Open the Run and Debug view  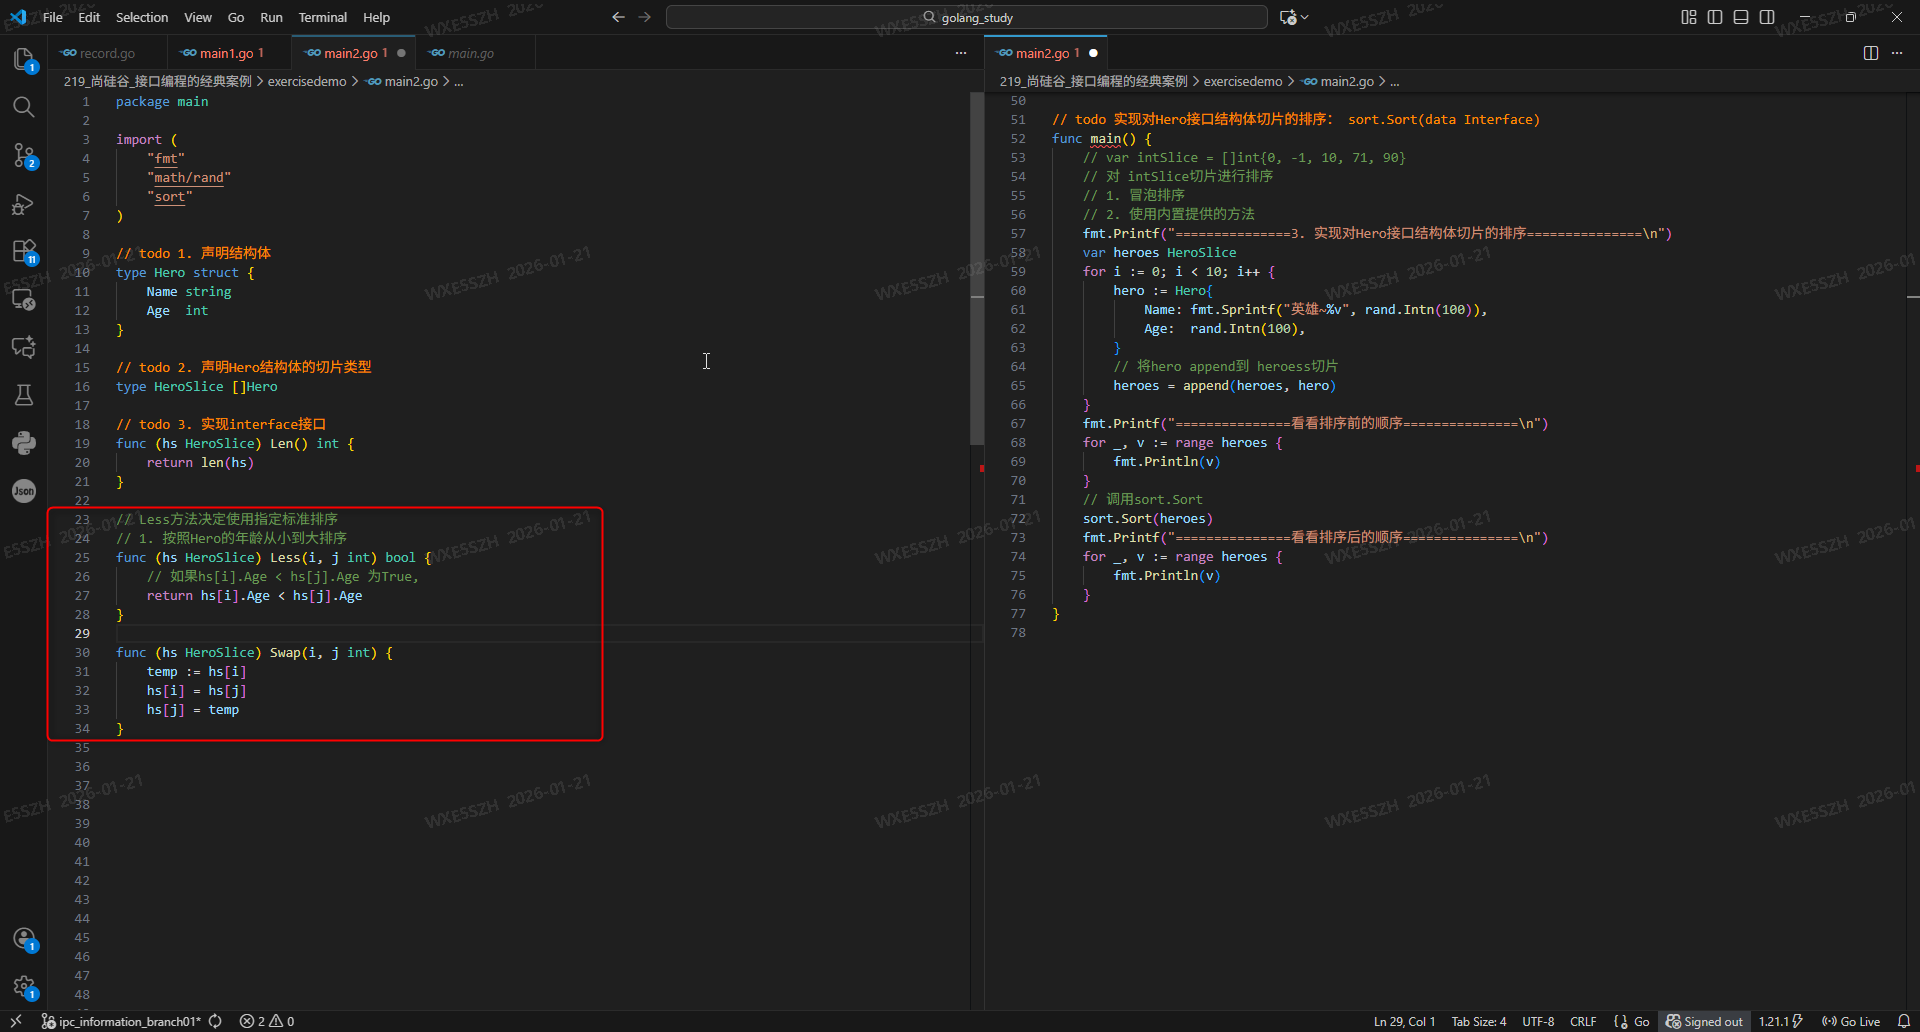click(x=24, y=204)
